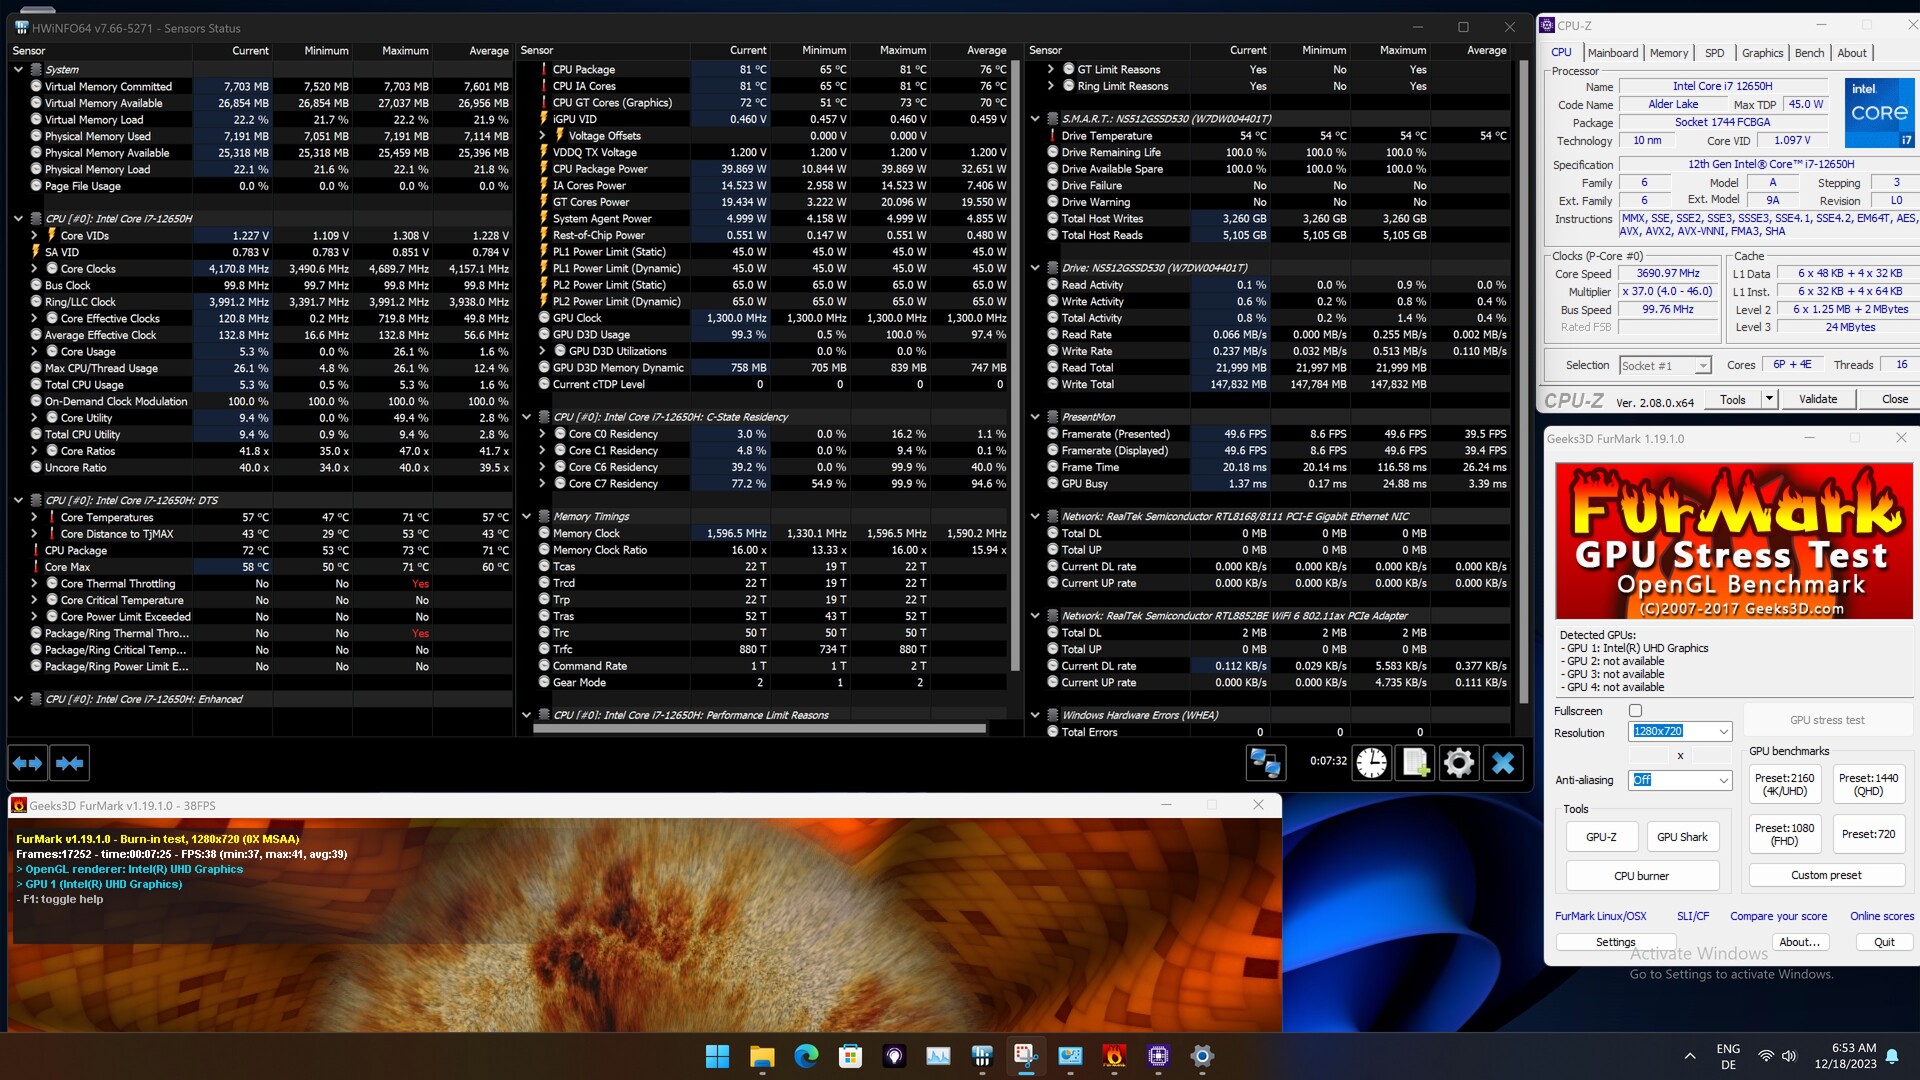Expand Core Clocks sensor row

click(x=34, y=269)
